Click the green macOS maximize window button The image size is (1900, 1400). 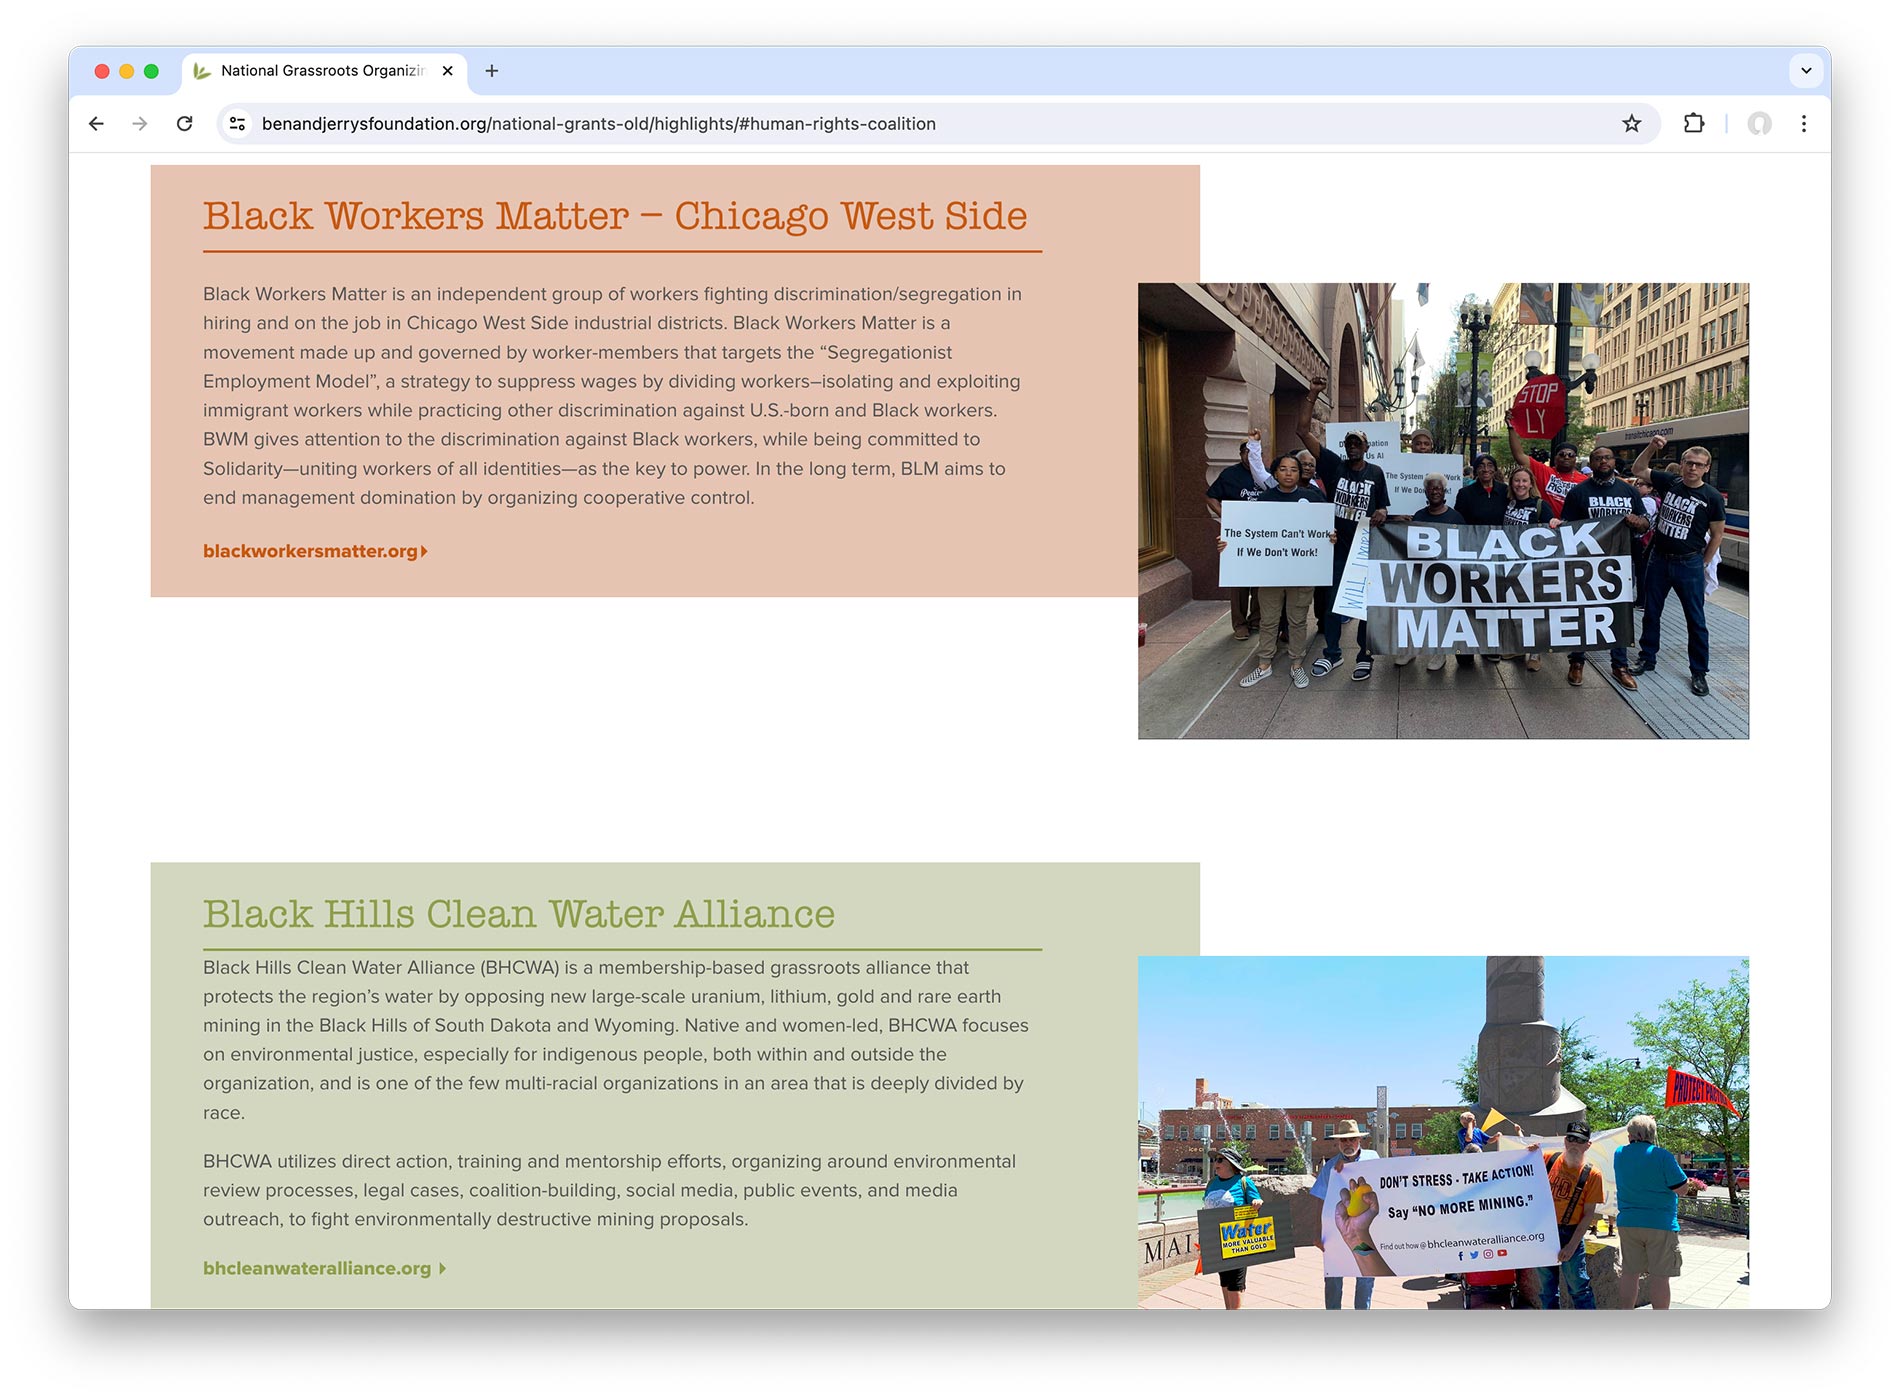point(151,71)
